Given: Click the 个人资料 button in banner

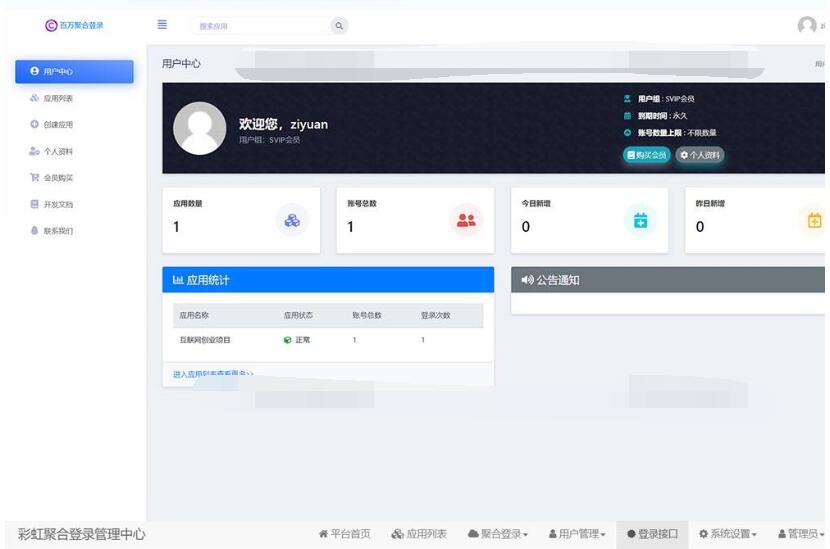Looking at the screenshot, I should pyautogui.click(x=700, y=155).
